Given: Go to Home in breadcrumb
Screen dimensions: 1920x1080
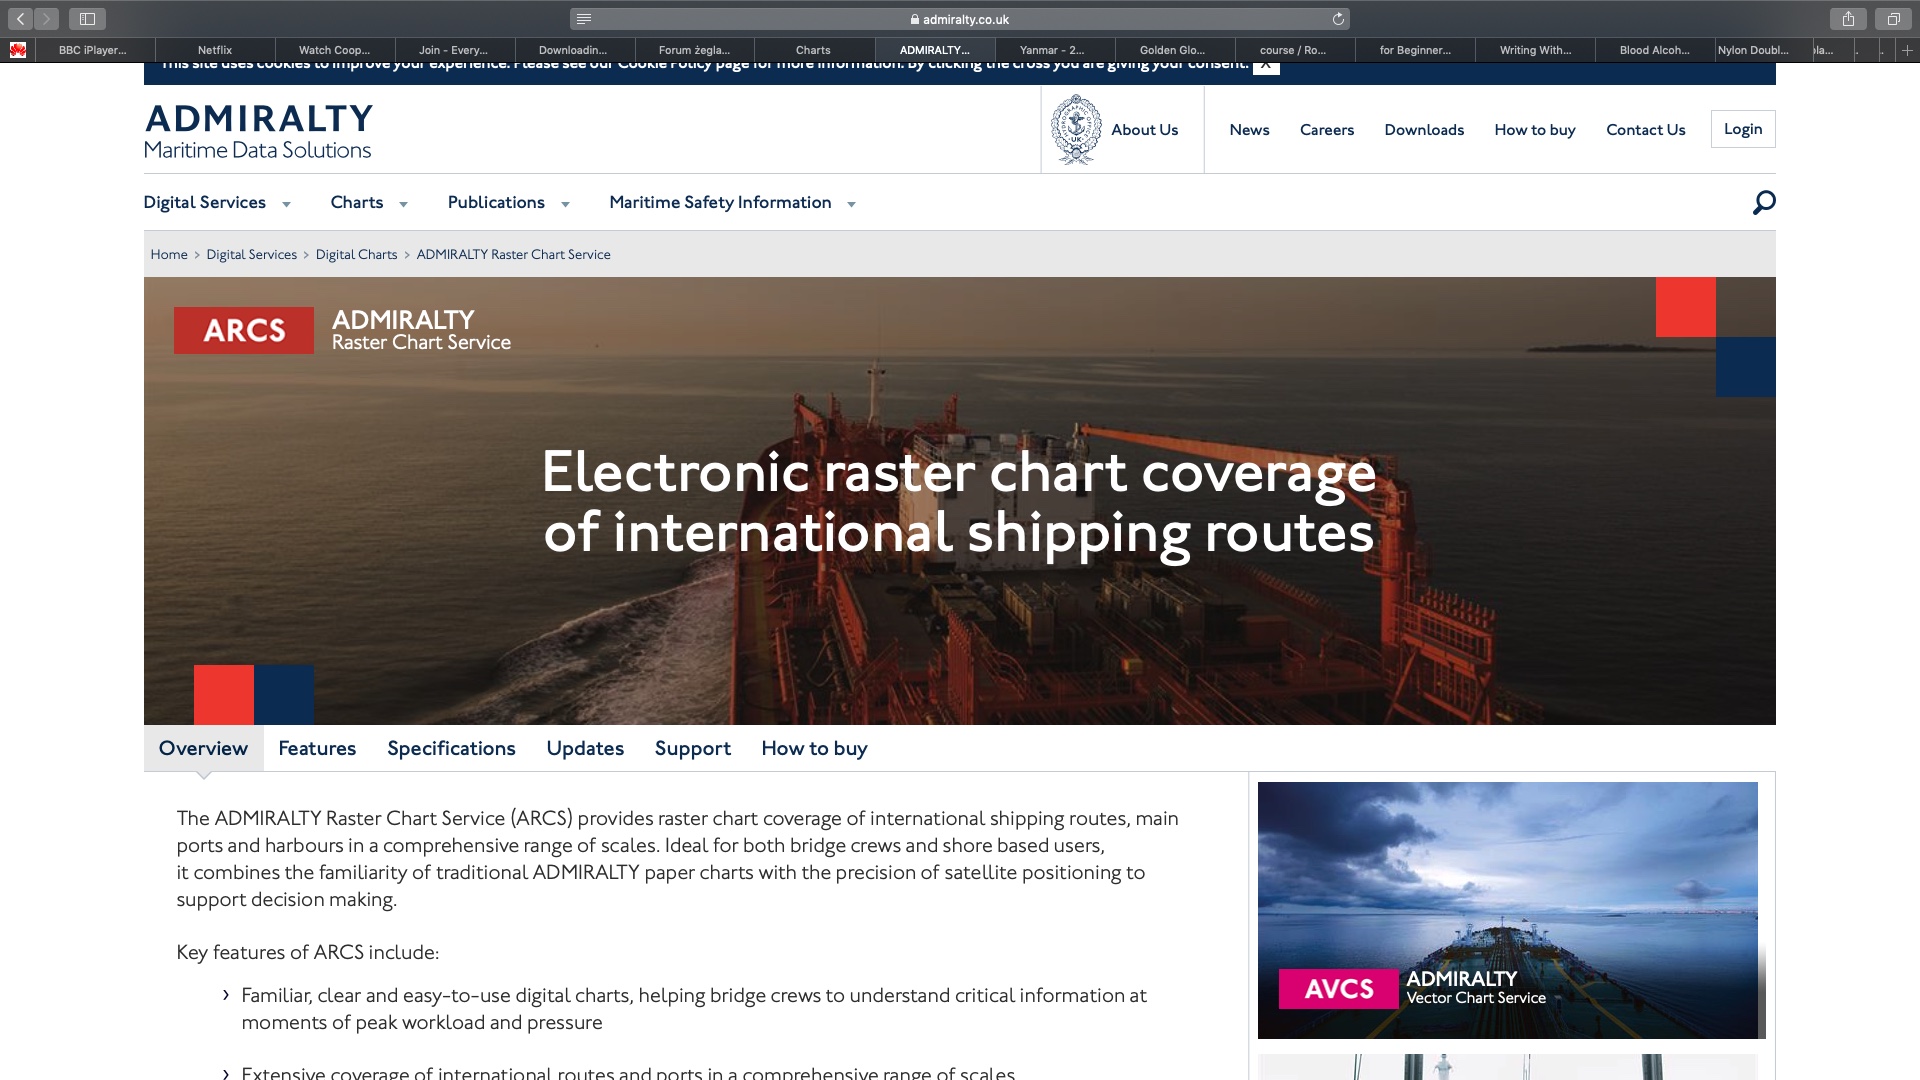Looking at the screenshot, I should [169, 255].
